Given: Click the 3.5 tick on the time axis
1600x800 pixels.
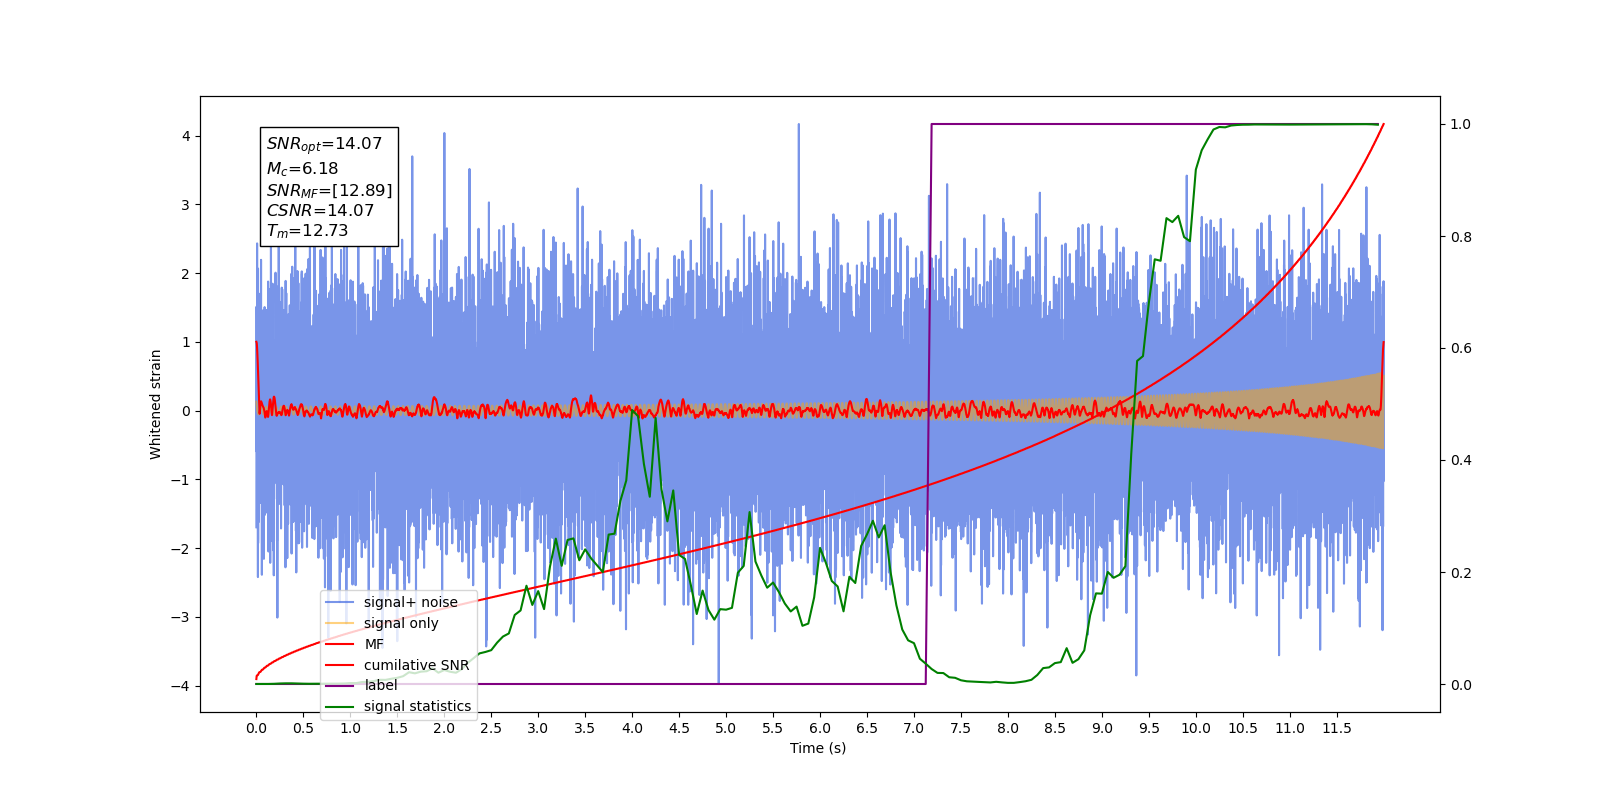Looking at the screenshot, I should tap(585, 728).
